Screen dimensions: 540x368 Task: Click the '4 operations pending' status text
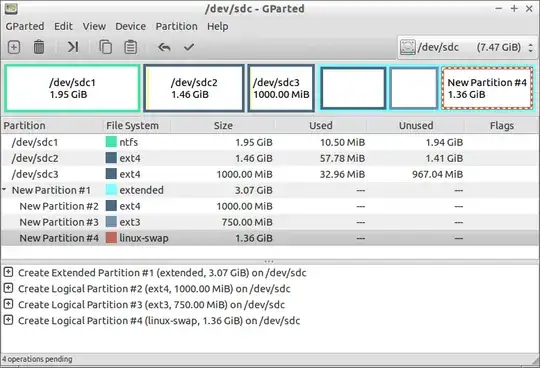pos(37,359)
